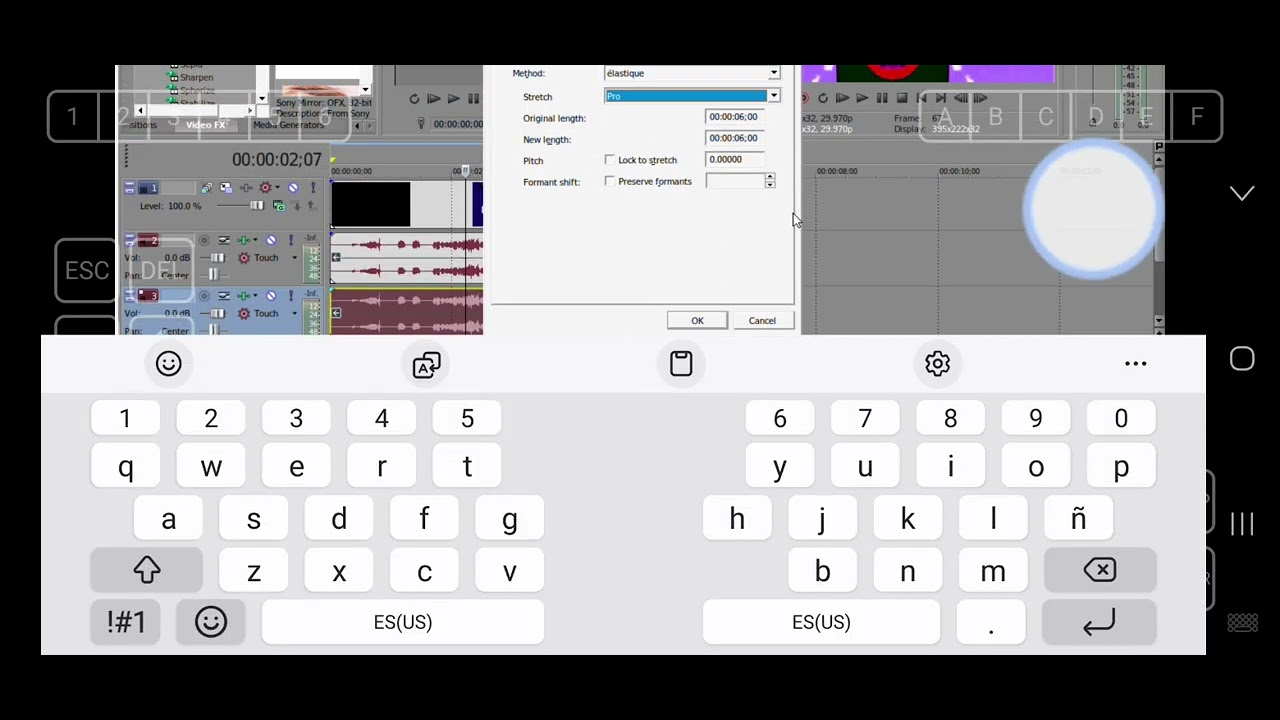Pause the preview window playback
The image size is (1280, 720).
(x=882, y=98)
